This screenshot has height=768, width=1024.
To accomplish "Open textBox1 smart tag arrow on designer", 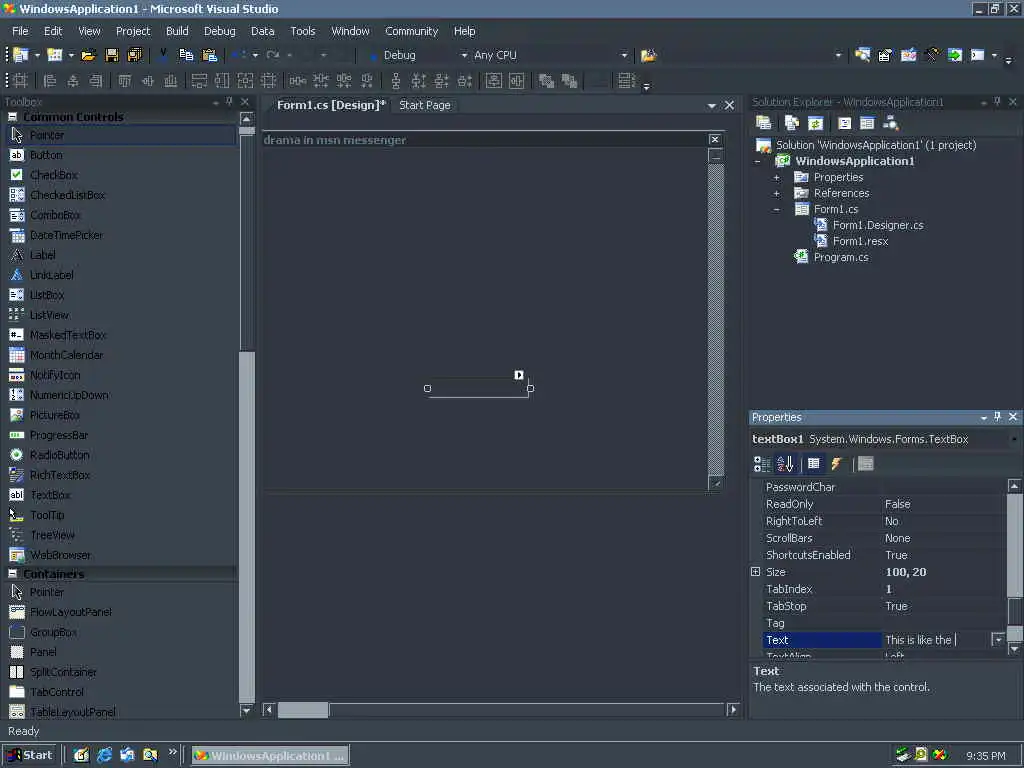I will click(519, 375).
